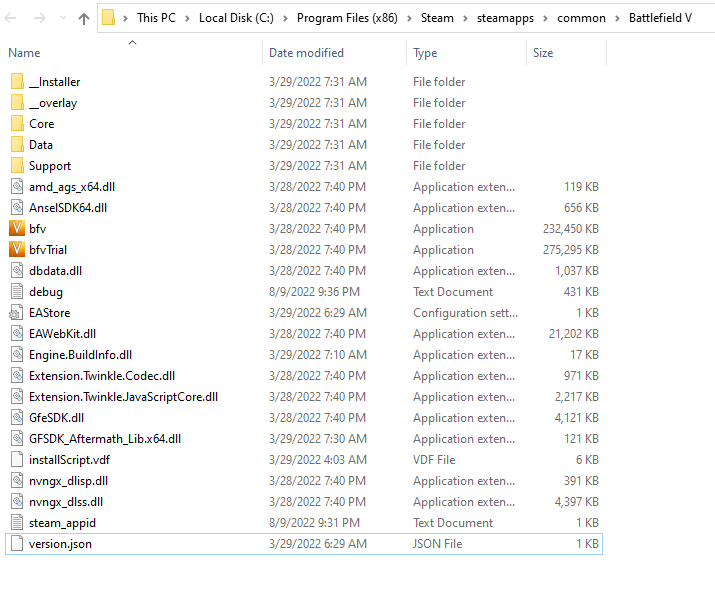Viewport: 715px width, 589px height.
Task: Click the Forward navigation arrow
Action: click(40, 18)
